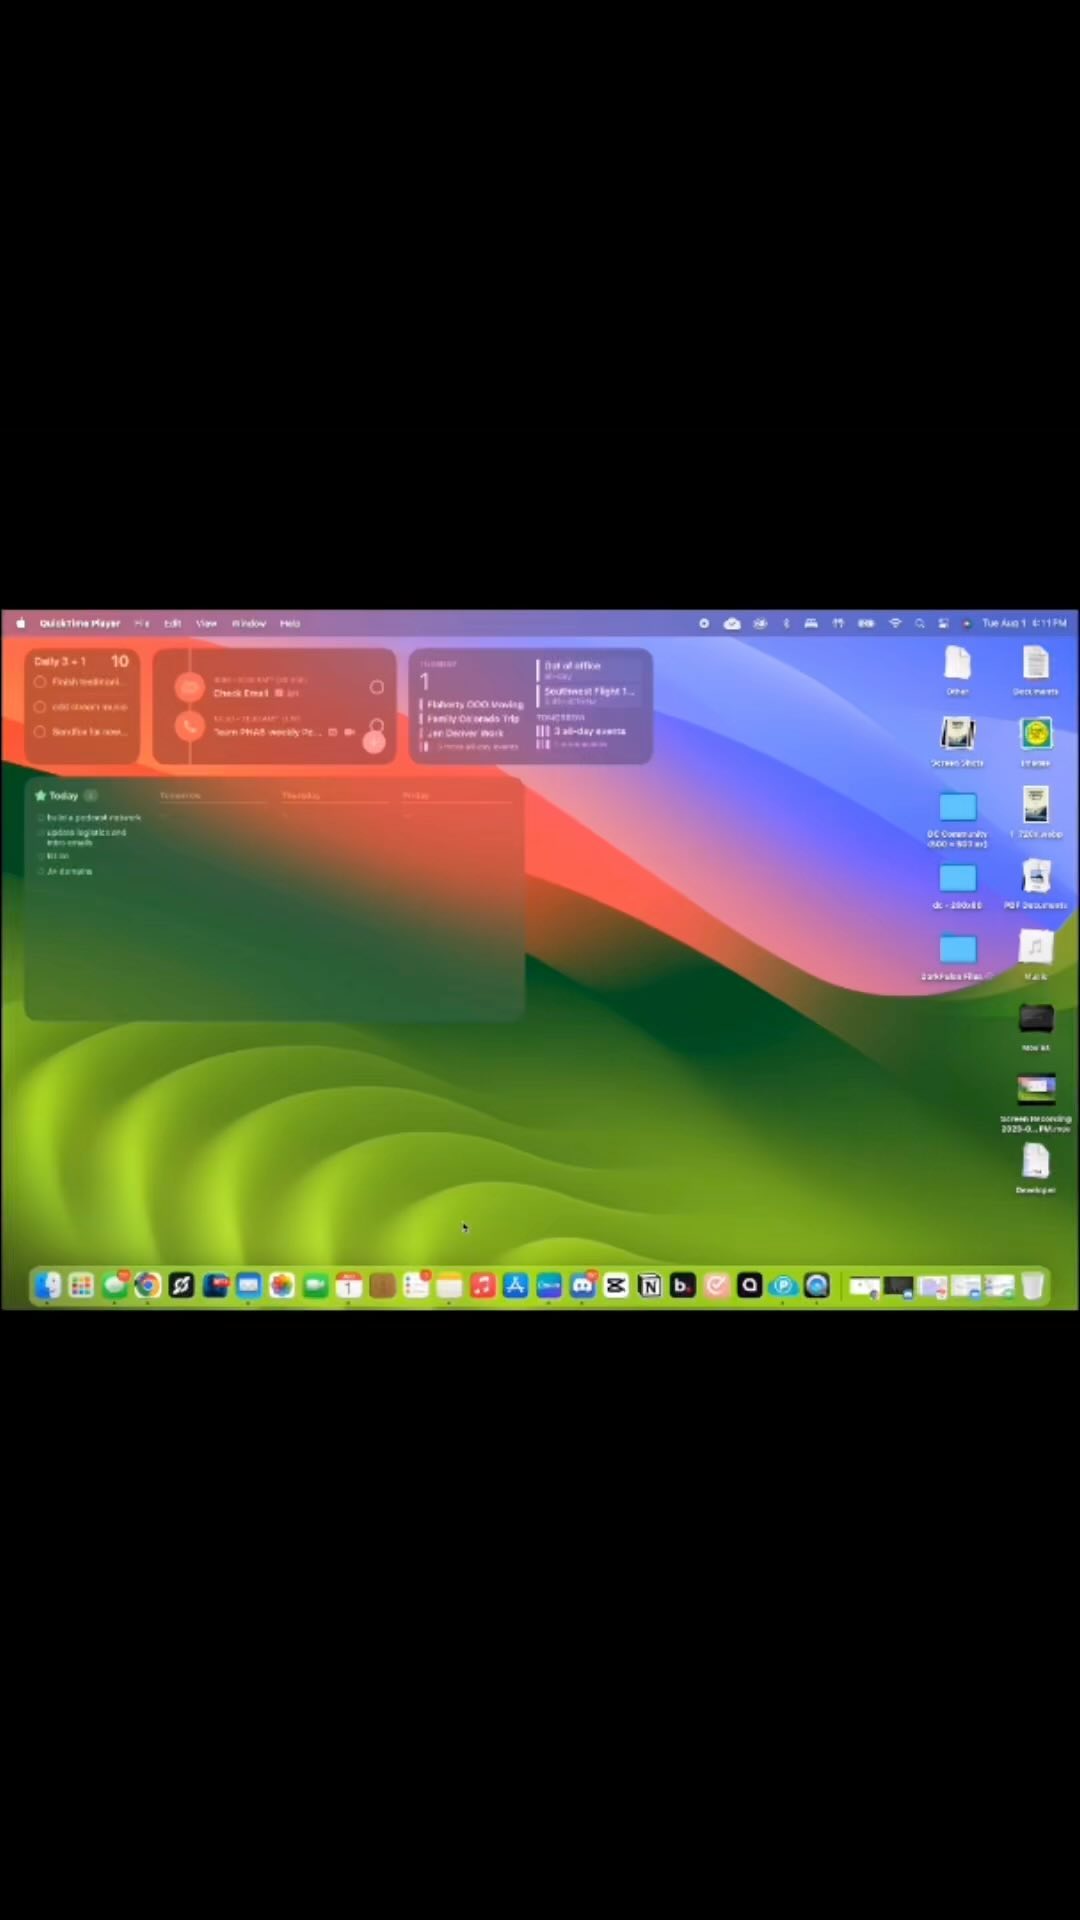Check off the 'Finish testimoni...' task circle
The image size is (1080, 1920).
click(40, 682)
